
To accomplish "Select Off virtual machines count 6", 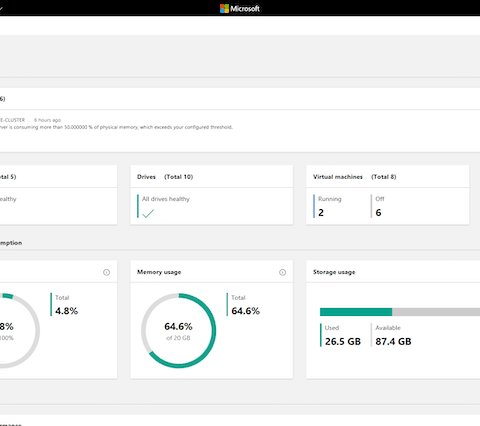I will [x=378, y=213].
